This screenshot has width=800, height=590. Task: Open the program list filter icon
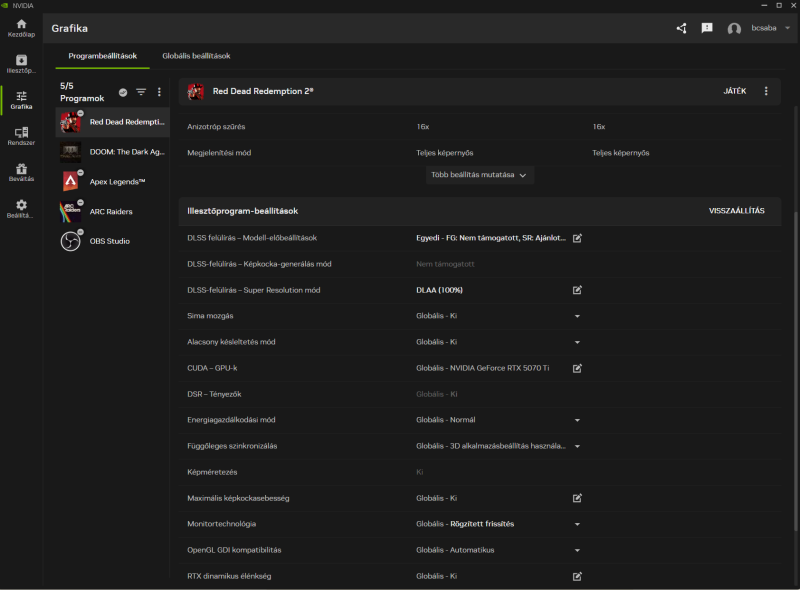[141, 92]
